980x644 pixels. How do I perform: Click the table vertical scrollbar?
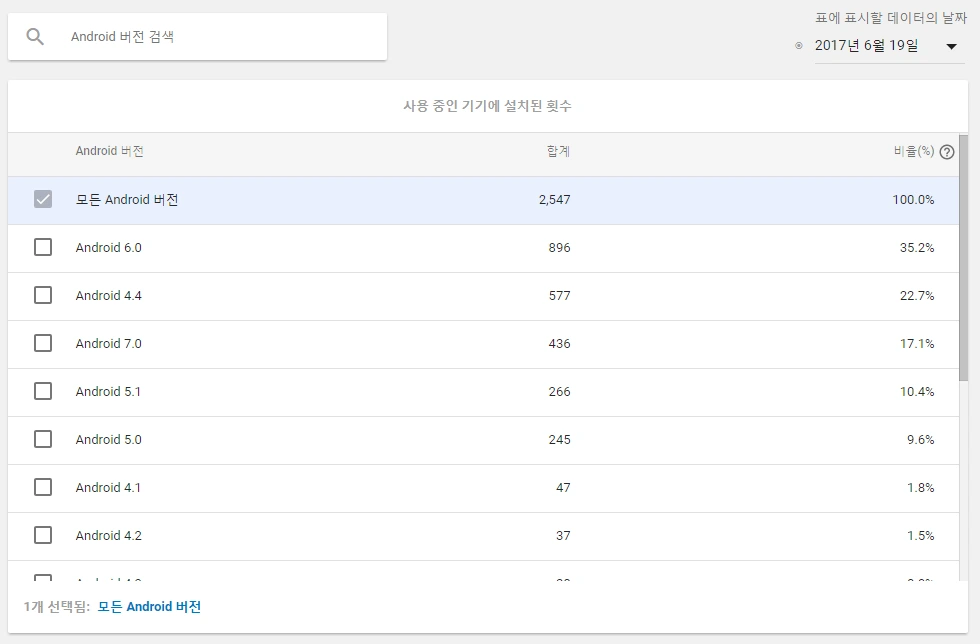(x=963, y=257)
